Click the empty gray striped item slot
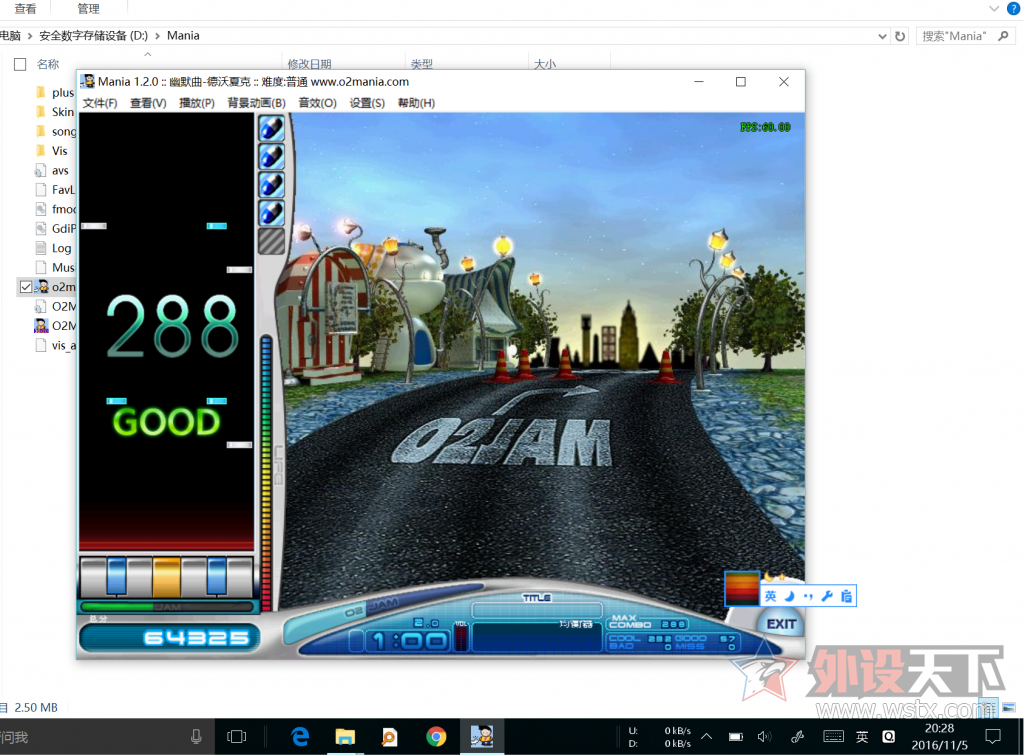The image size is (1024, 756). (272, 241)
